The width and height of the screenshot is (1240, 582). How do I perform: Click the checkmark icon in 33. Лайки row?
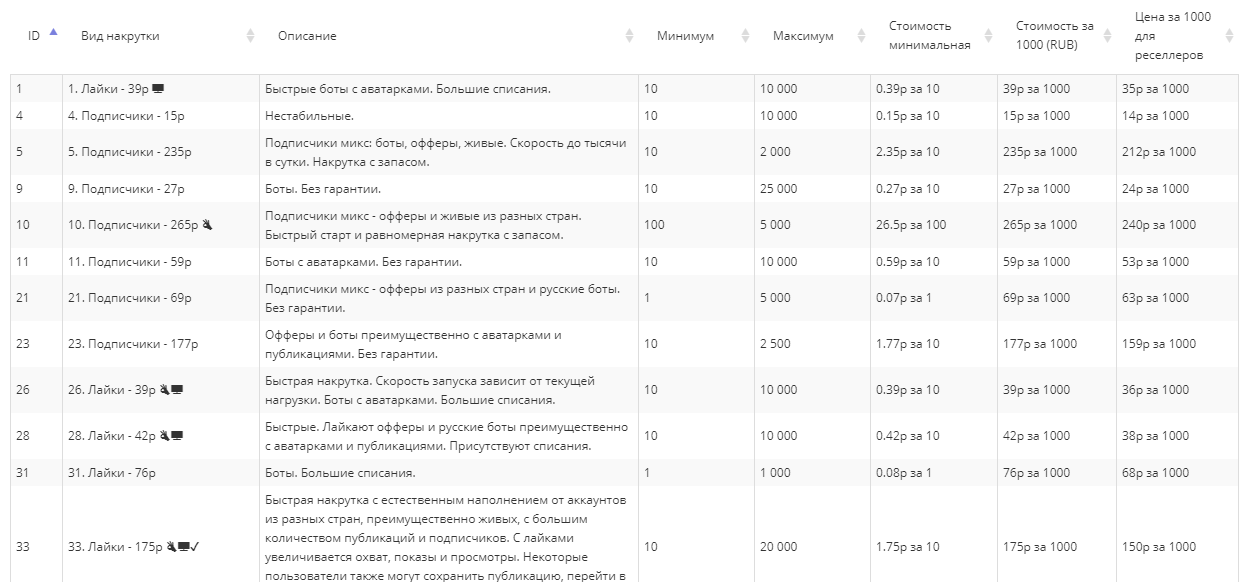point(196,547)
